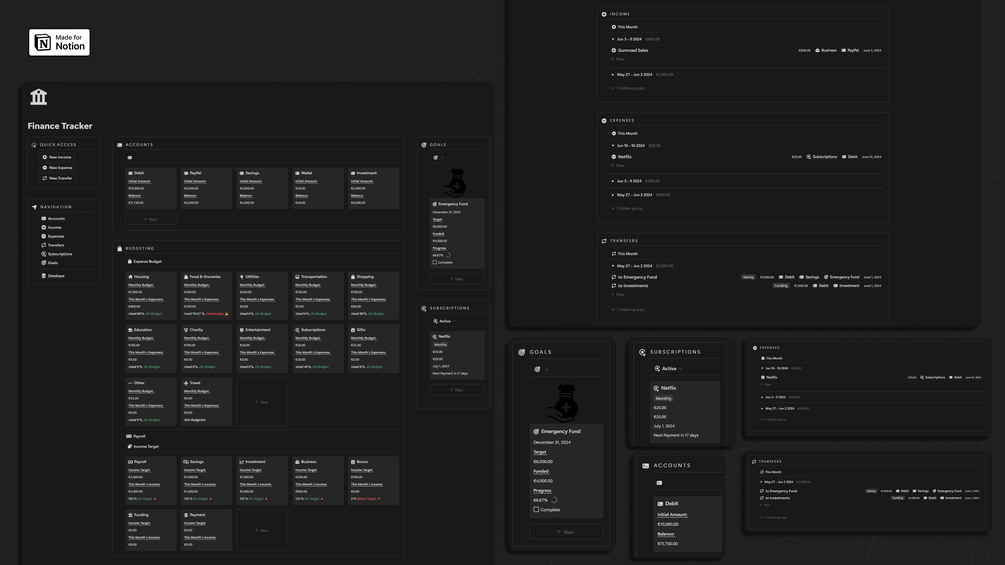This screenshot has width=1005, height=565.
Task: Click the Transportation budget card icon
Action: 297,277
